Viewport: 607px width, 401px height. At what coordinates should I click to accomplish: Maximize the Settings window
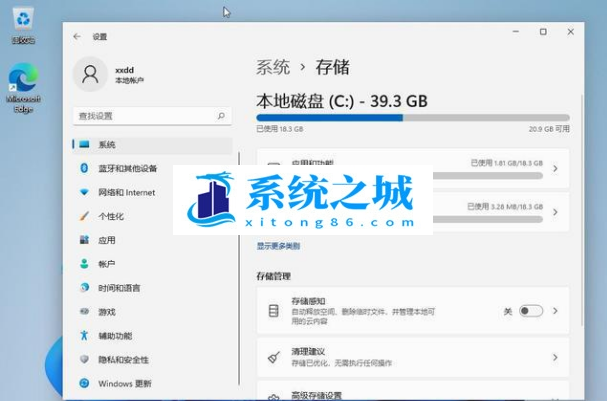543,32
